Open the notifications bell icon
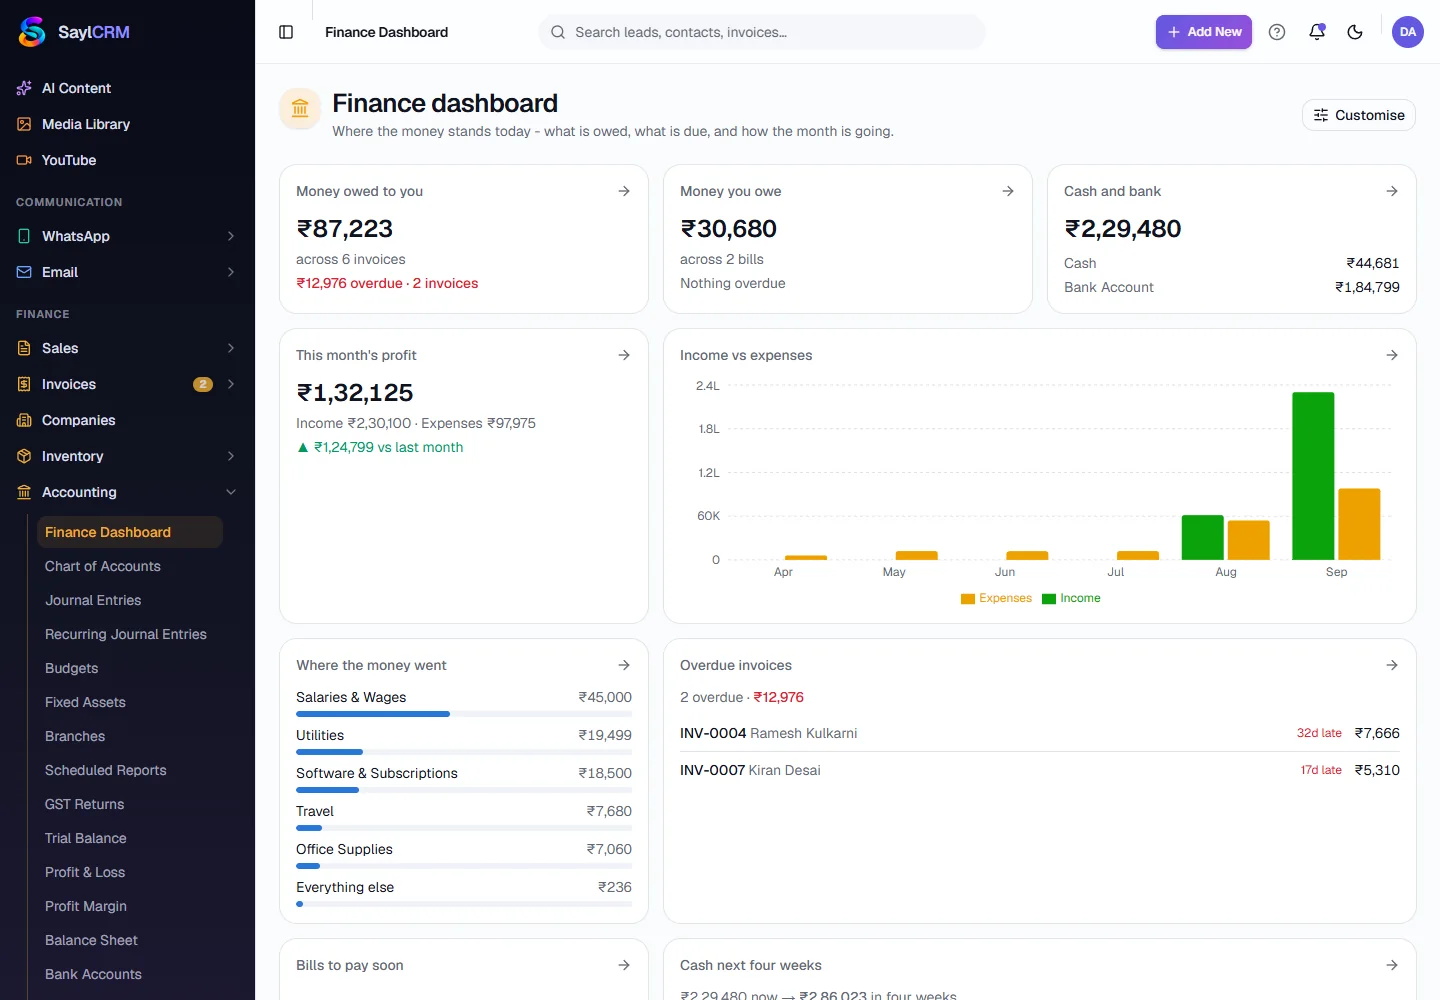1440x1000 pixels. tap(1317, 32)
